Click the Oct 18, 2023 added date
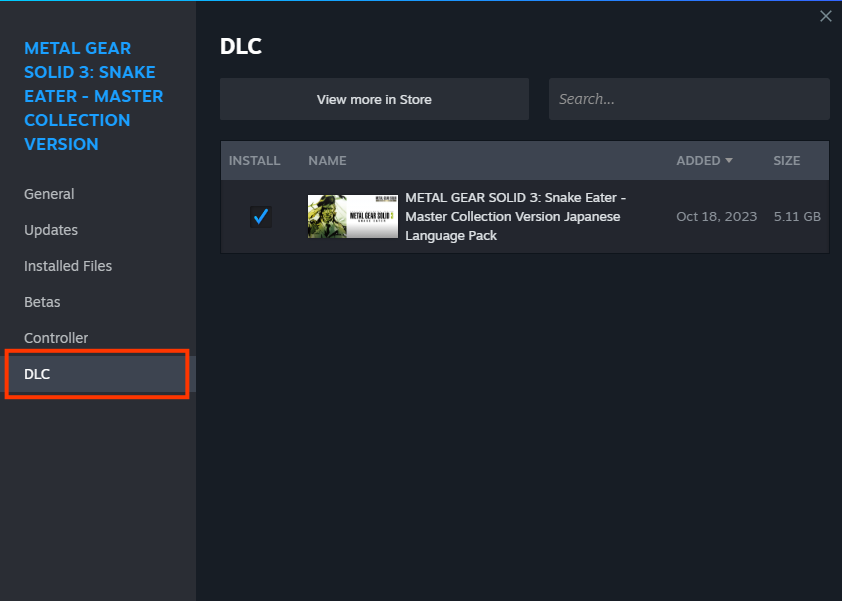842x601 pixels. [716, 216]
